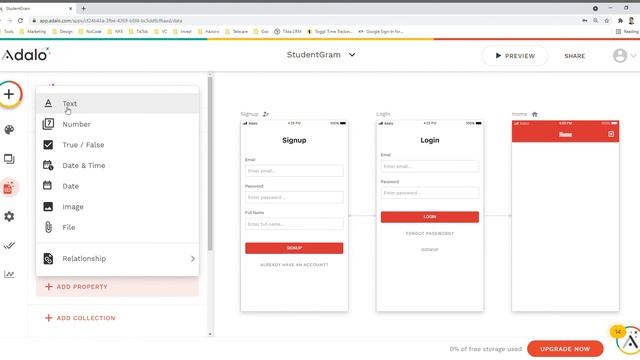Click the Already Have An Account link
This screenshot has width=640, height=360.
click(294, 265)
